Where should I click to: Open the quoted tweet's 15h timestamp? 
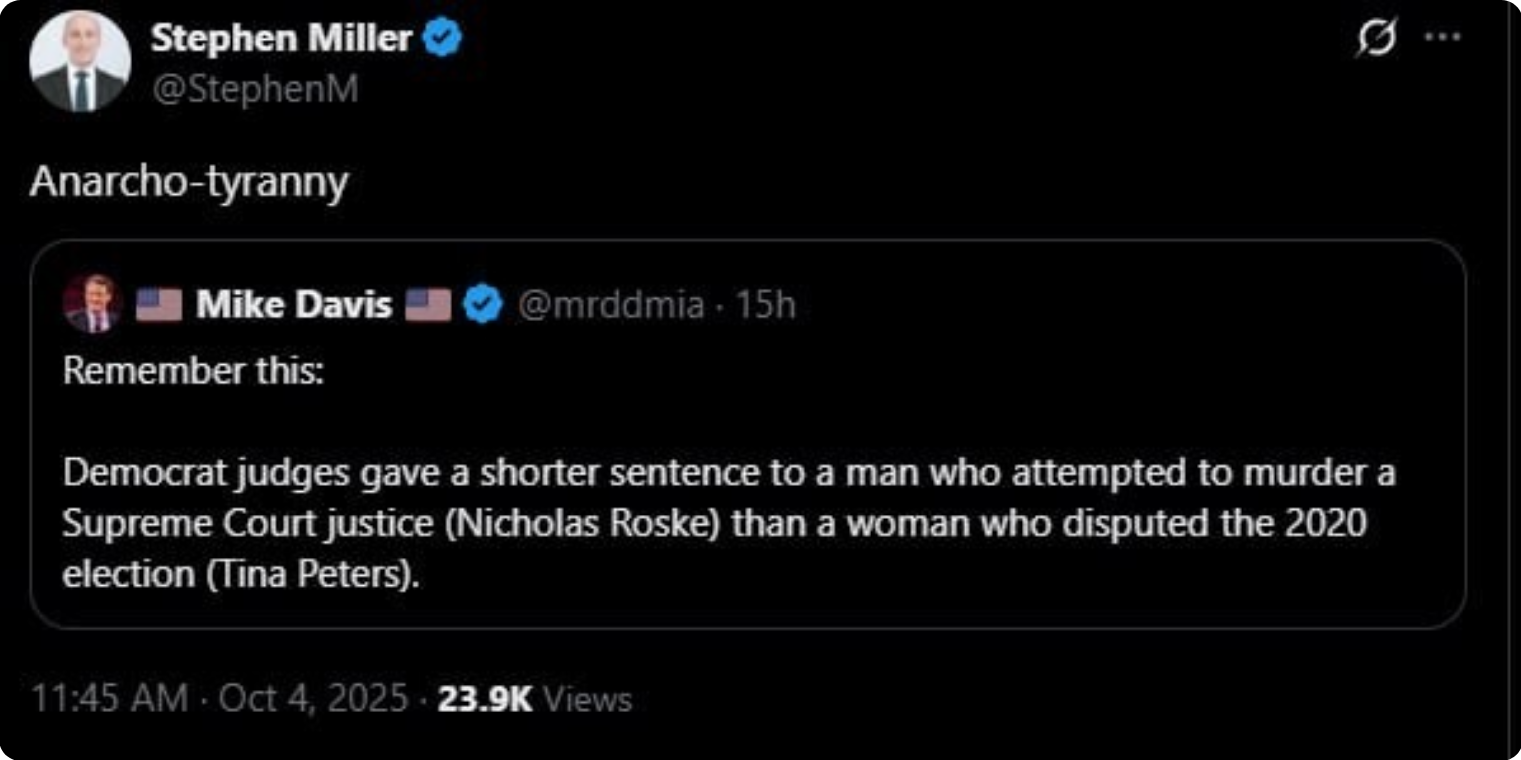click(765, 304)
